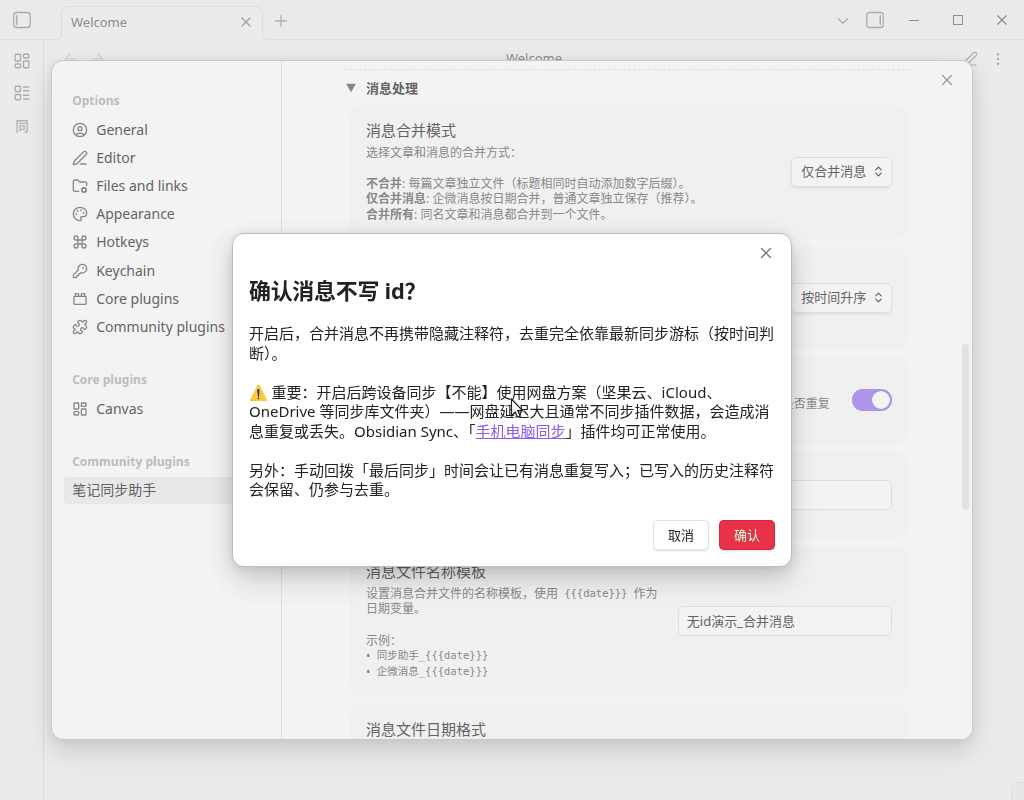The image size is (1024, 800).
Task: Toggle the left sidebar icon
Action: (x=22, y=20)
